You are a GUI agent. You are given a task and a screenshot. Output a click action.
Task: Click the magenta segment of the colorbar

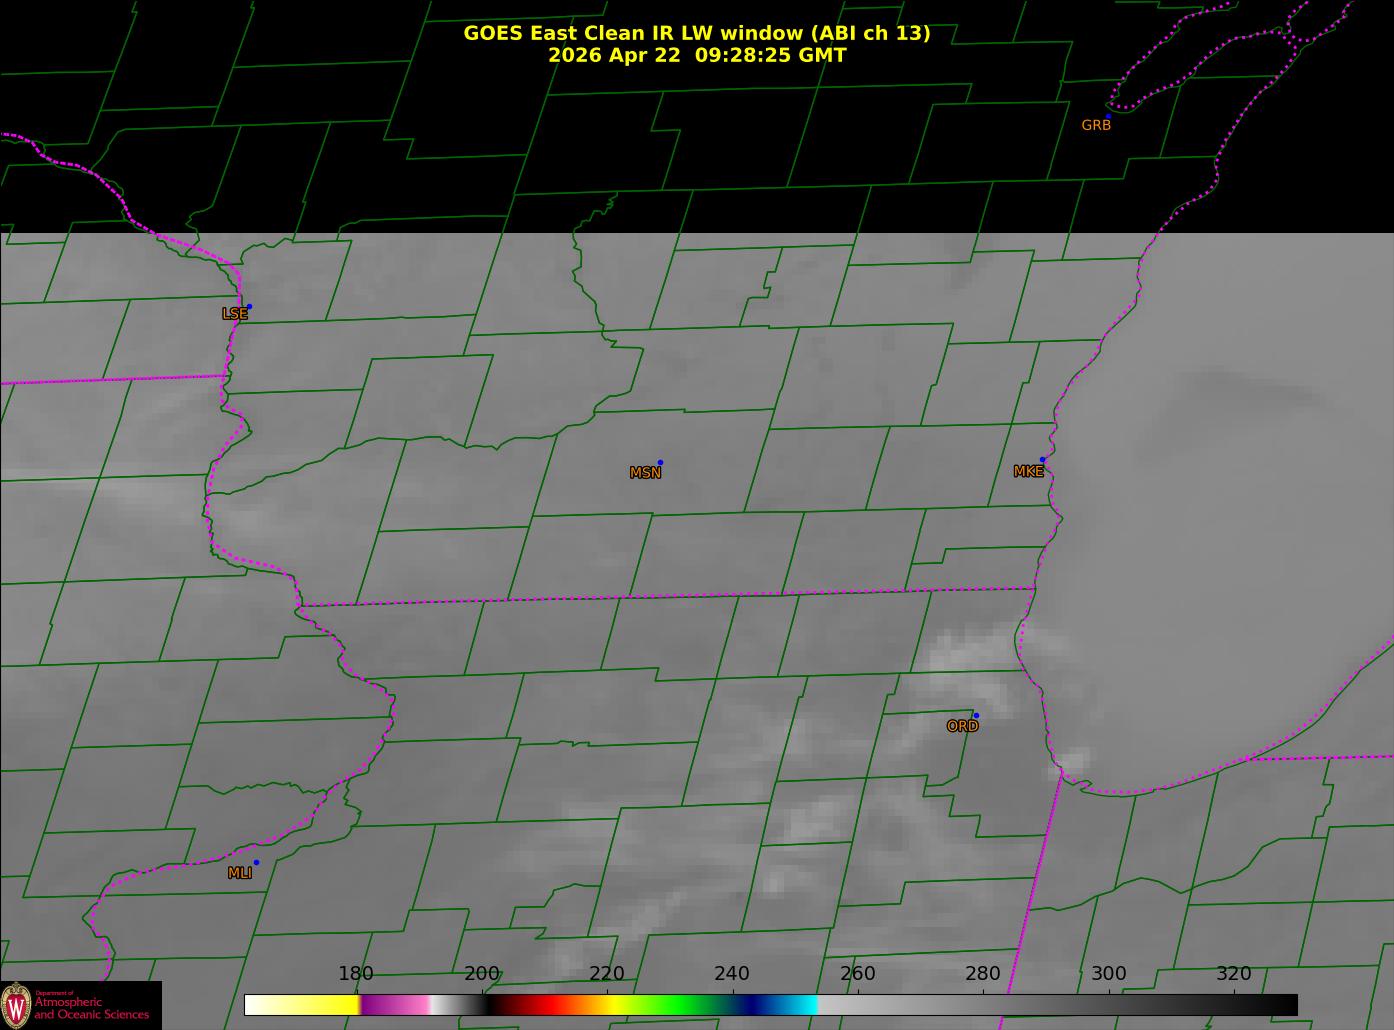[395, 1005]
